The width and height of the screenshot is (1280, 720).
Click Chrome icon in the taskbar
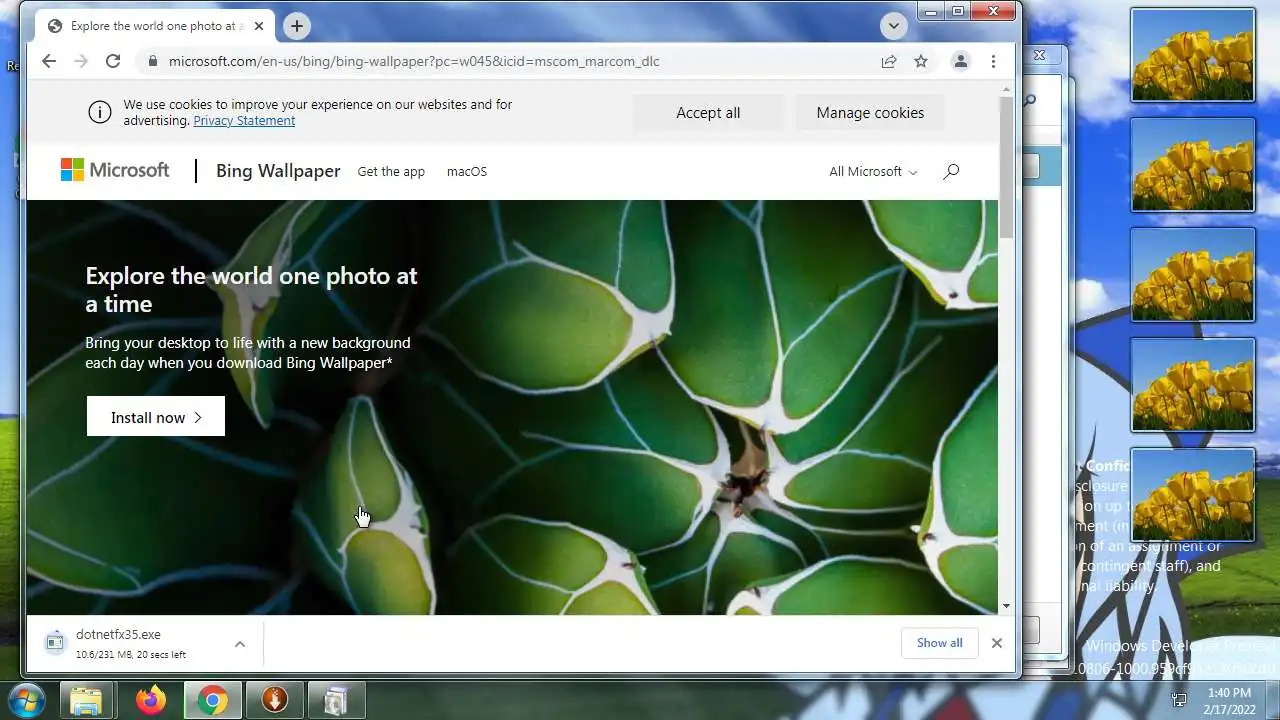coord(212,701)
